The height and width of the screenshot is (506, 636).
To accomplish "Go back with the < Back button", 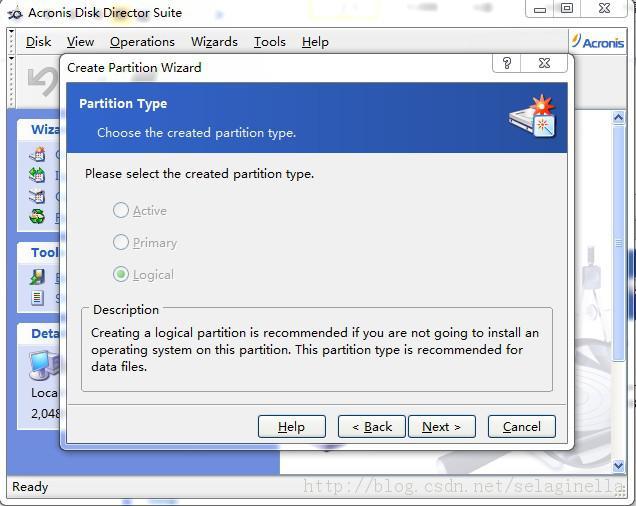I will pyautogui.click(x=372, y=426).
